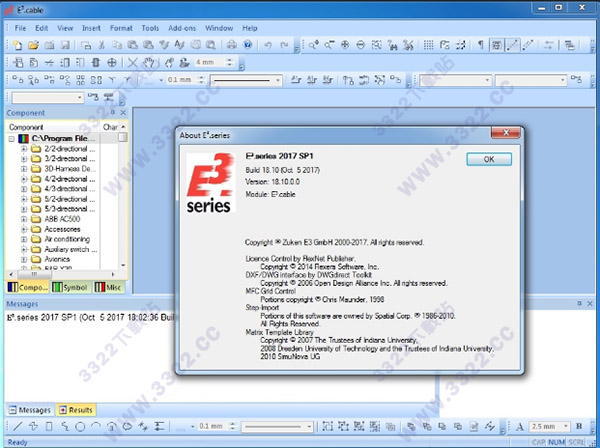Expand the Avionics folder
Image resolution: width=600 pixels, height=448 pixels.
click(x=24, y=259)
